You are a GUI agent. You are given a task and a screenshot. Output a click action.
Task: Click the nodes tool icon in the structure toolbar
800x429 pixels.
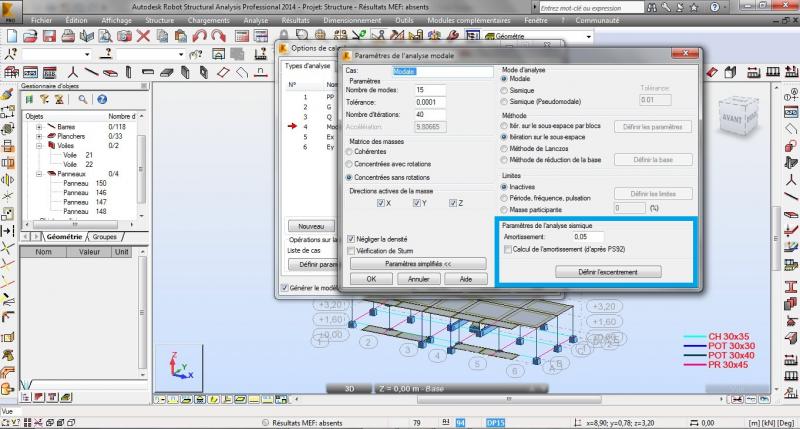coord(73,72)
